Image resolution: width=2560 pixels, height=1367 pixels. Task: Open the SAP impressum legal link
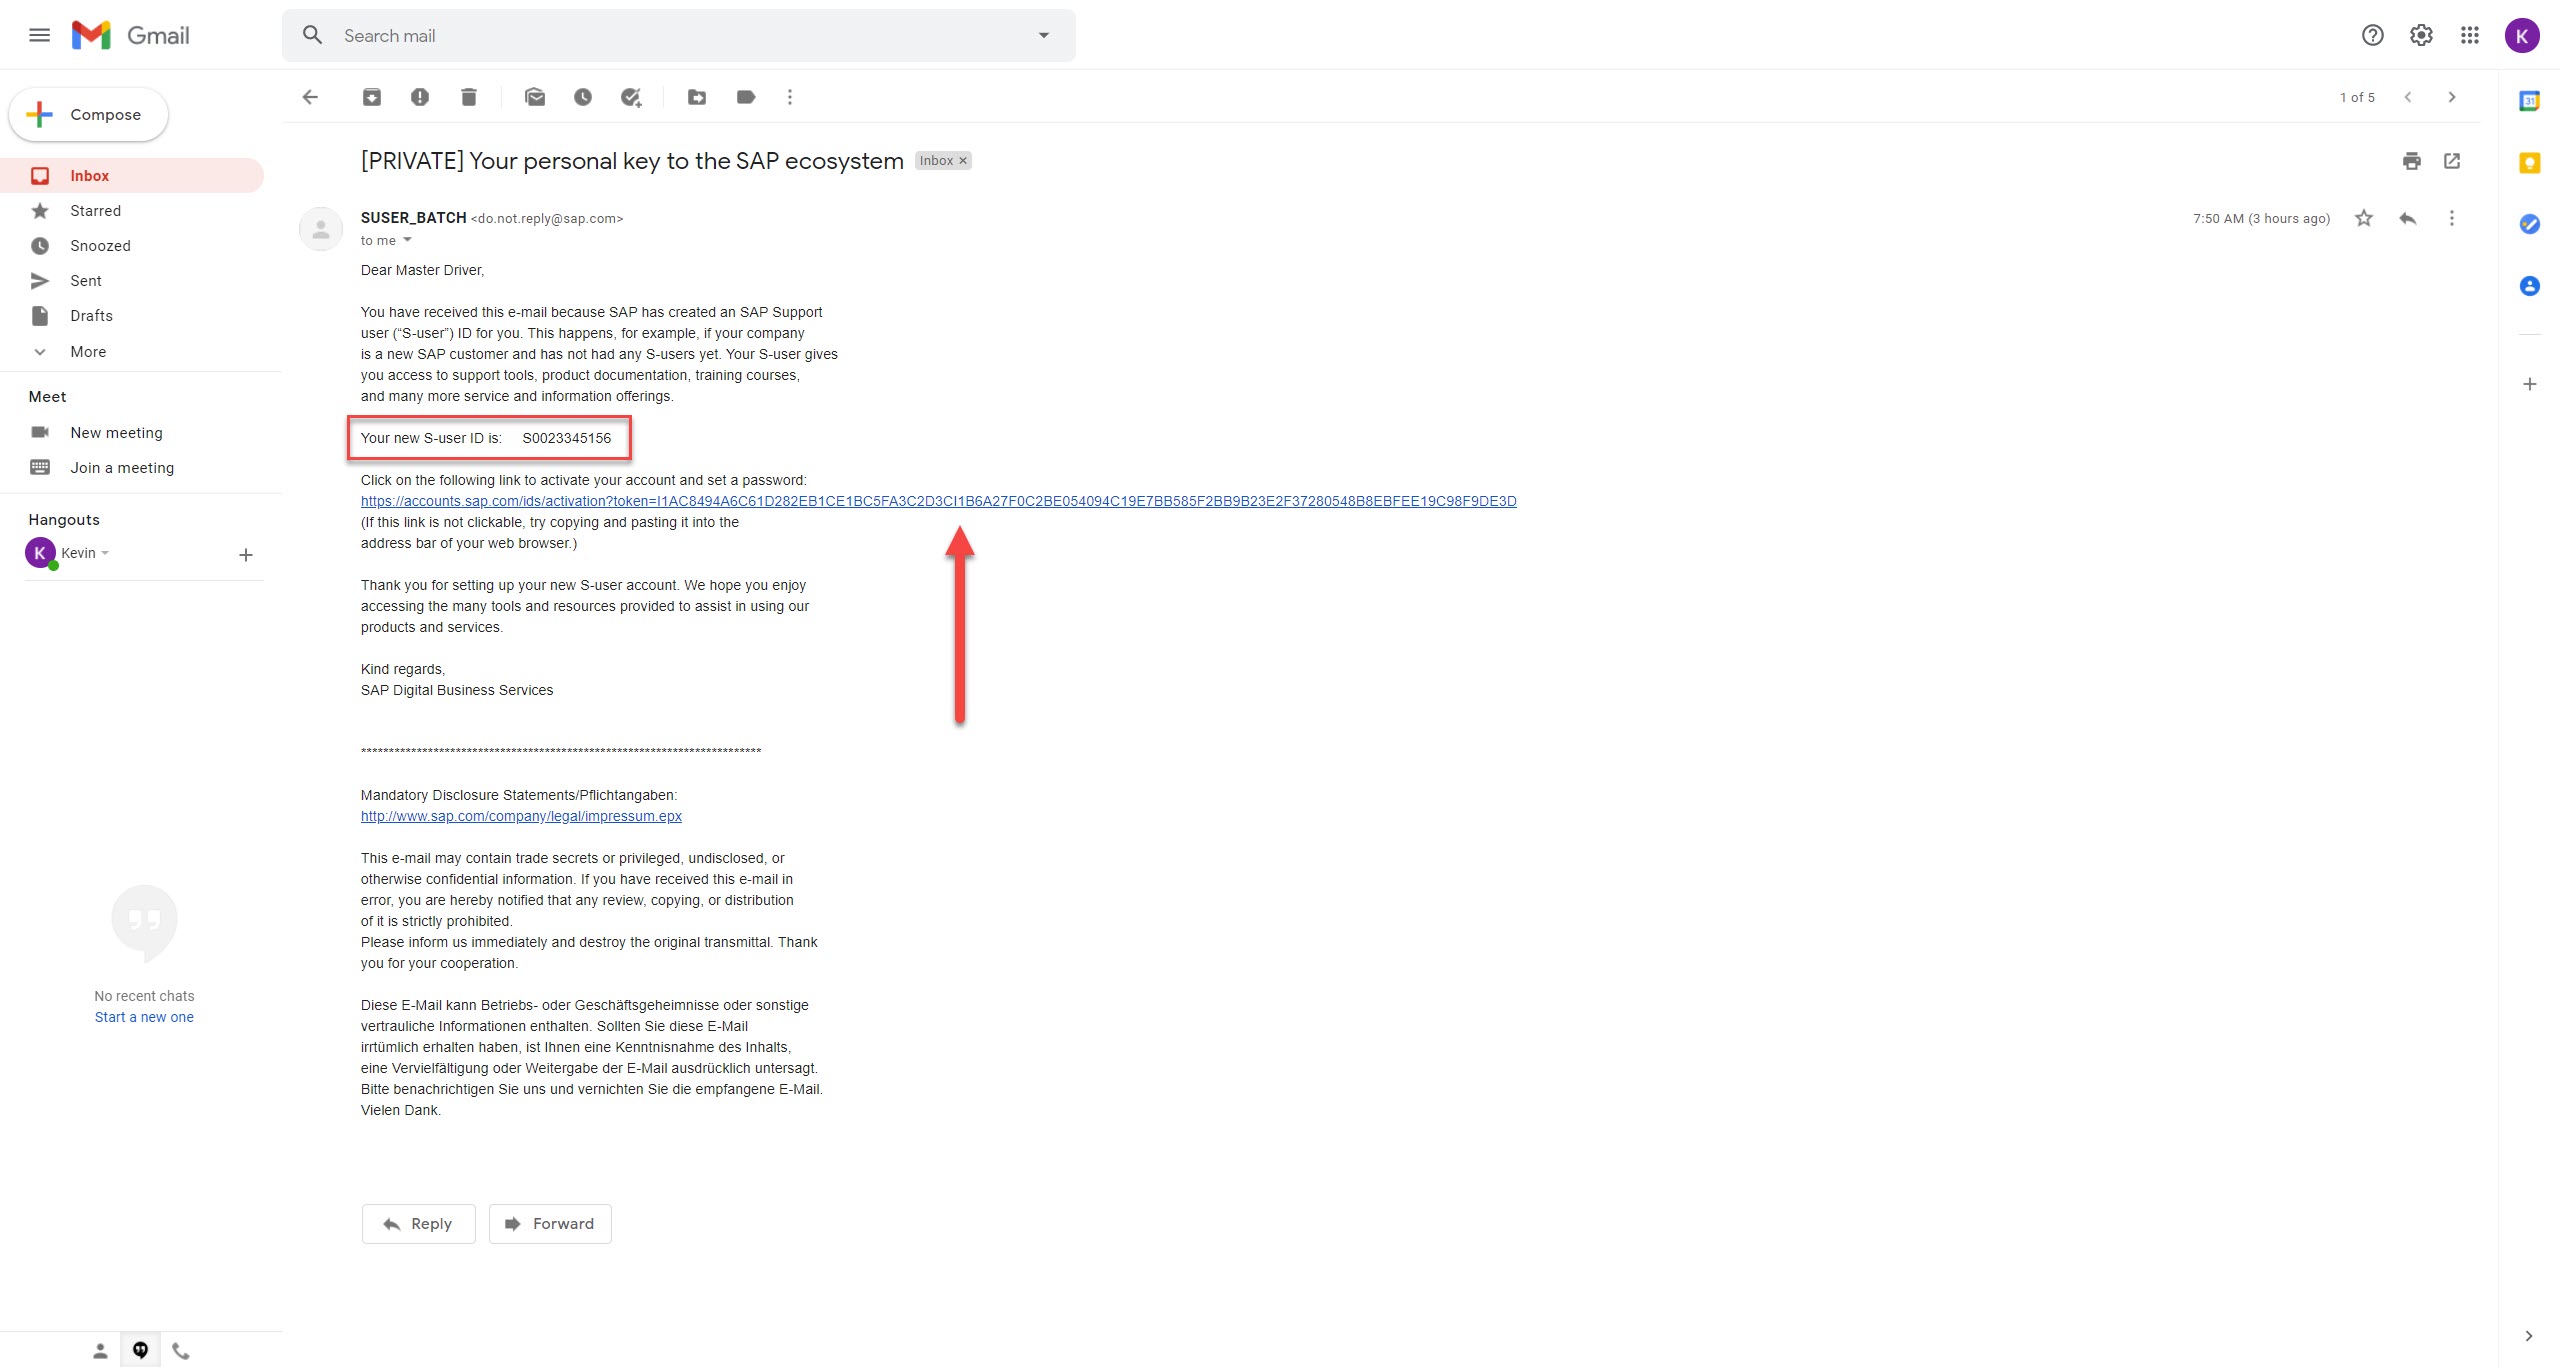pos(521,816)
